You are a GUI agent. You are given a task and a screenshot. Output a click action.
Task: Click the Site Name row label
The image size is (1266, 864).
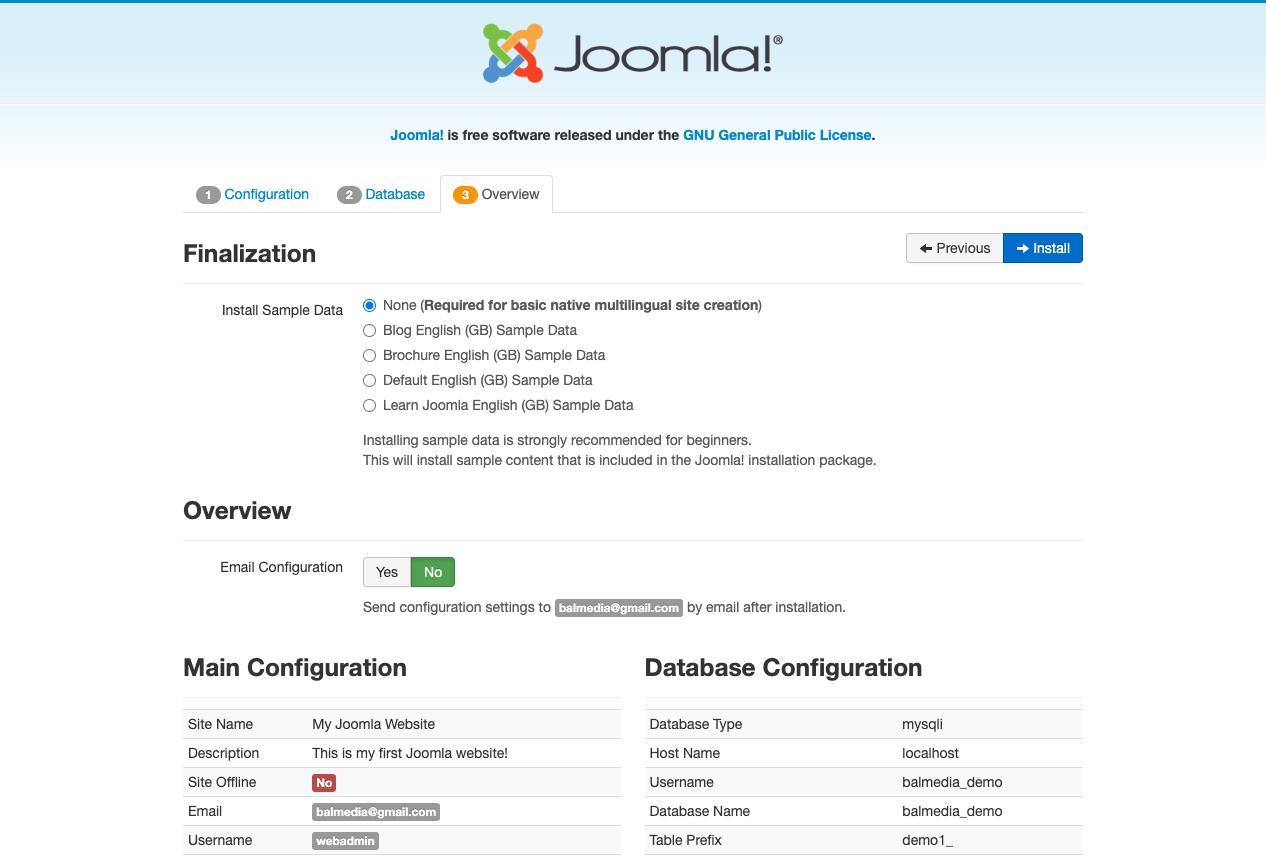pos(220,724)
